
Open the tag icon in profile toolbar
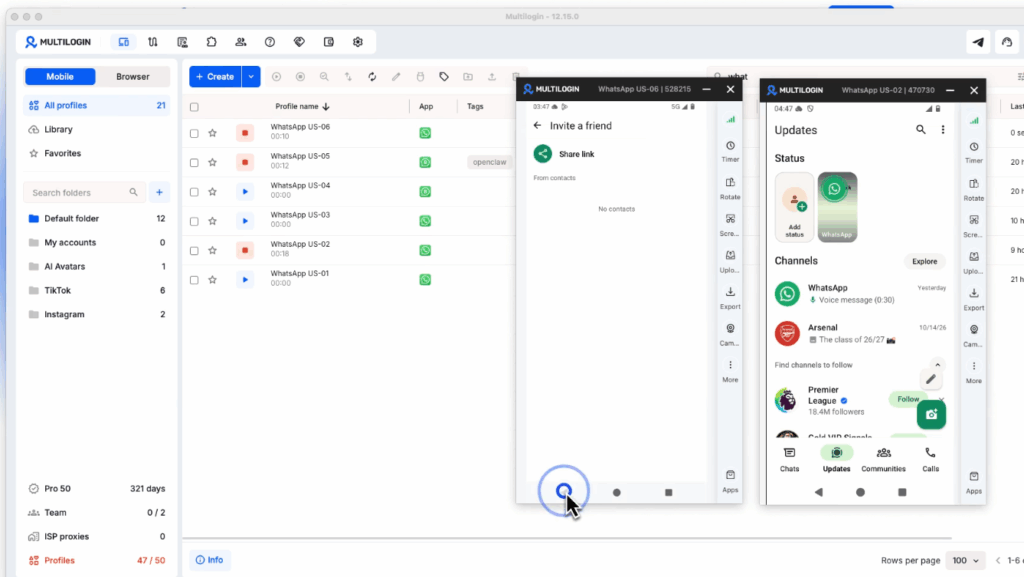(444, 76)
